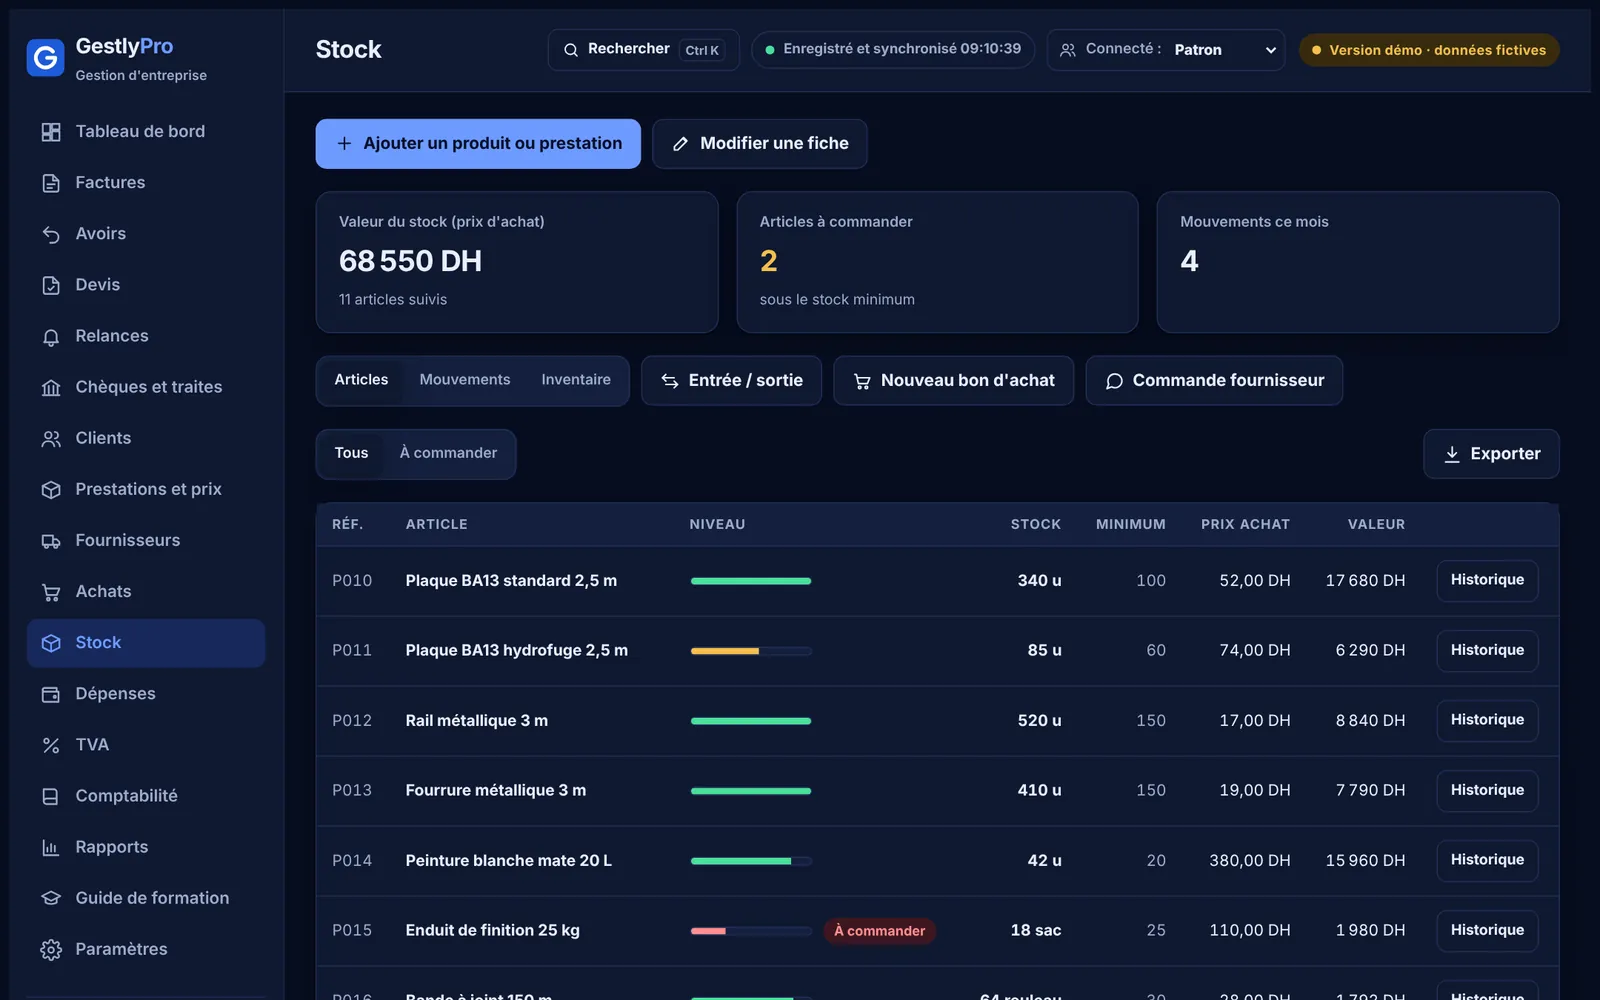Filter list with À commander tab
Screen dimensions: 1600x1000
[x=448, y=453]
